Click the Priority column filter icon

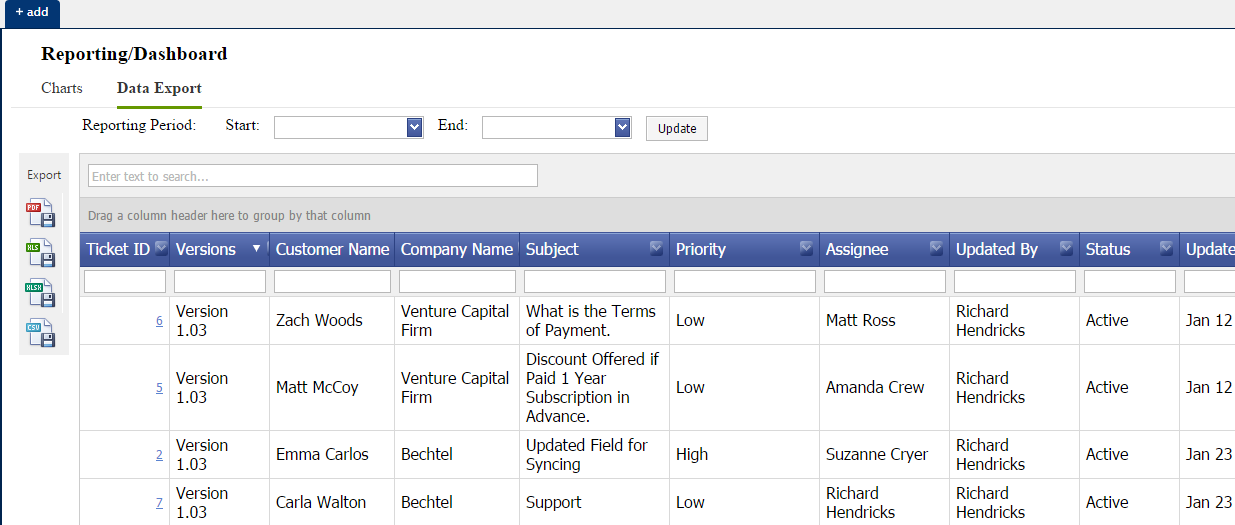pos(806,249)
